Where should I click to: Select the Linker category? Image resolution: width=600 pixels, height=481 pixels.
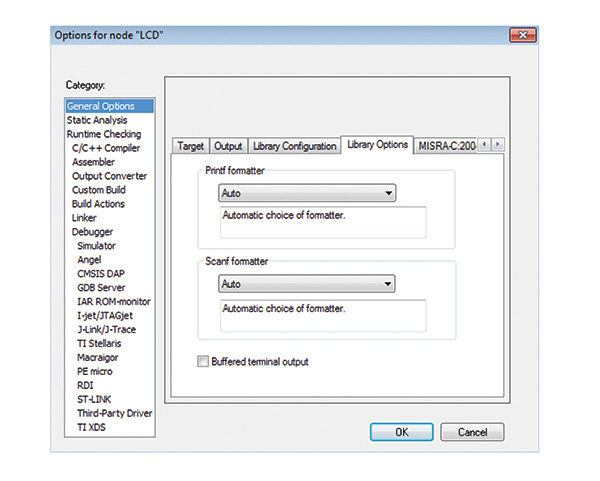84,218
